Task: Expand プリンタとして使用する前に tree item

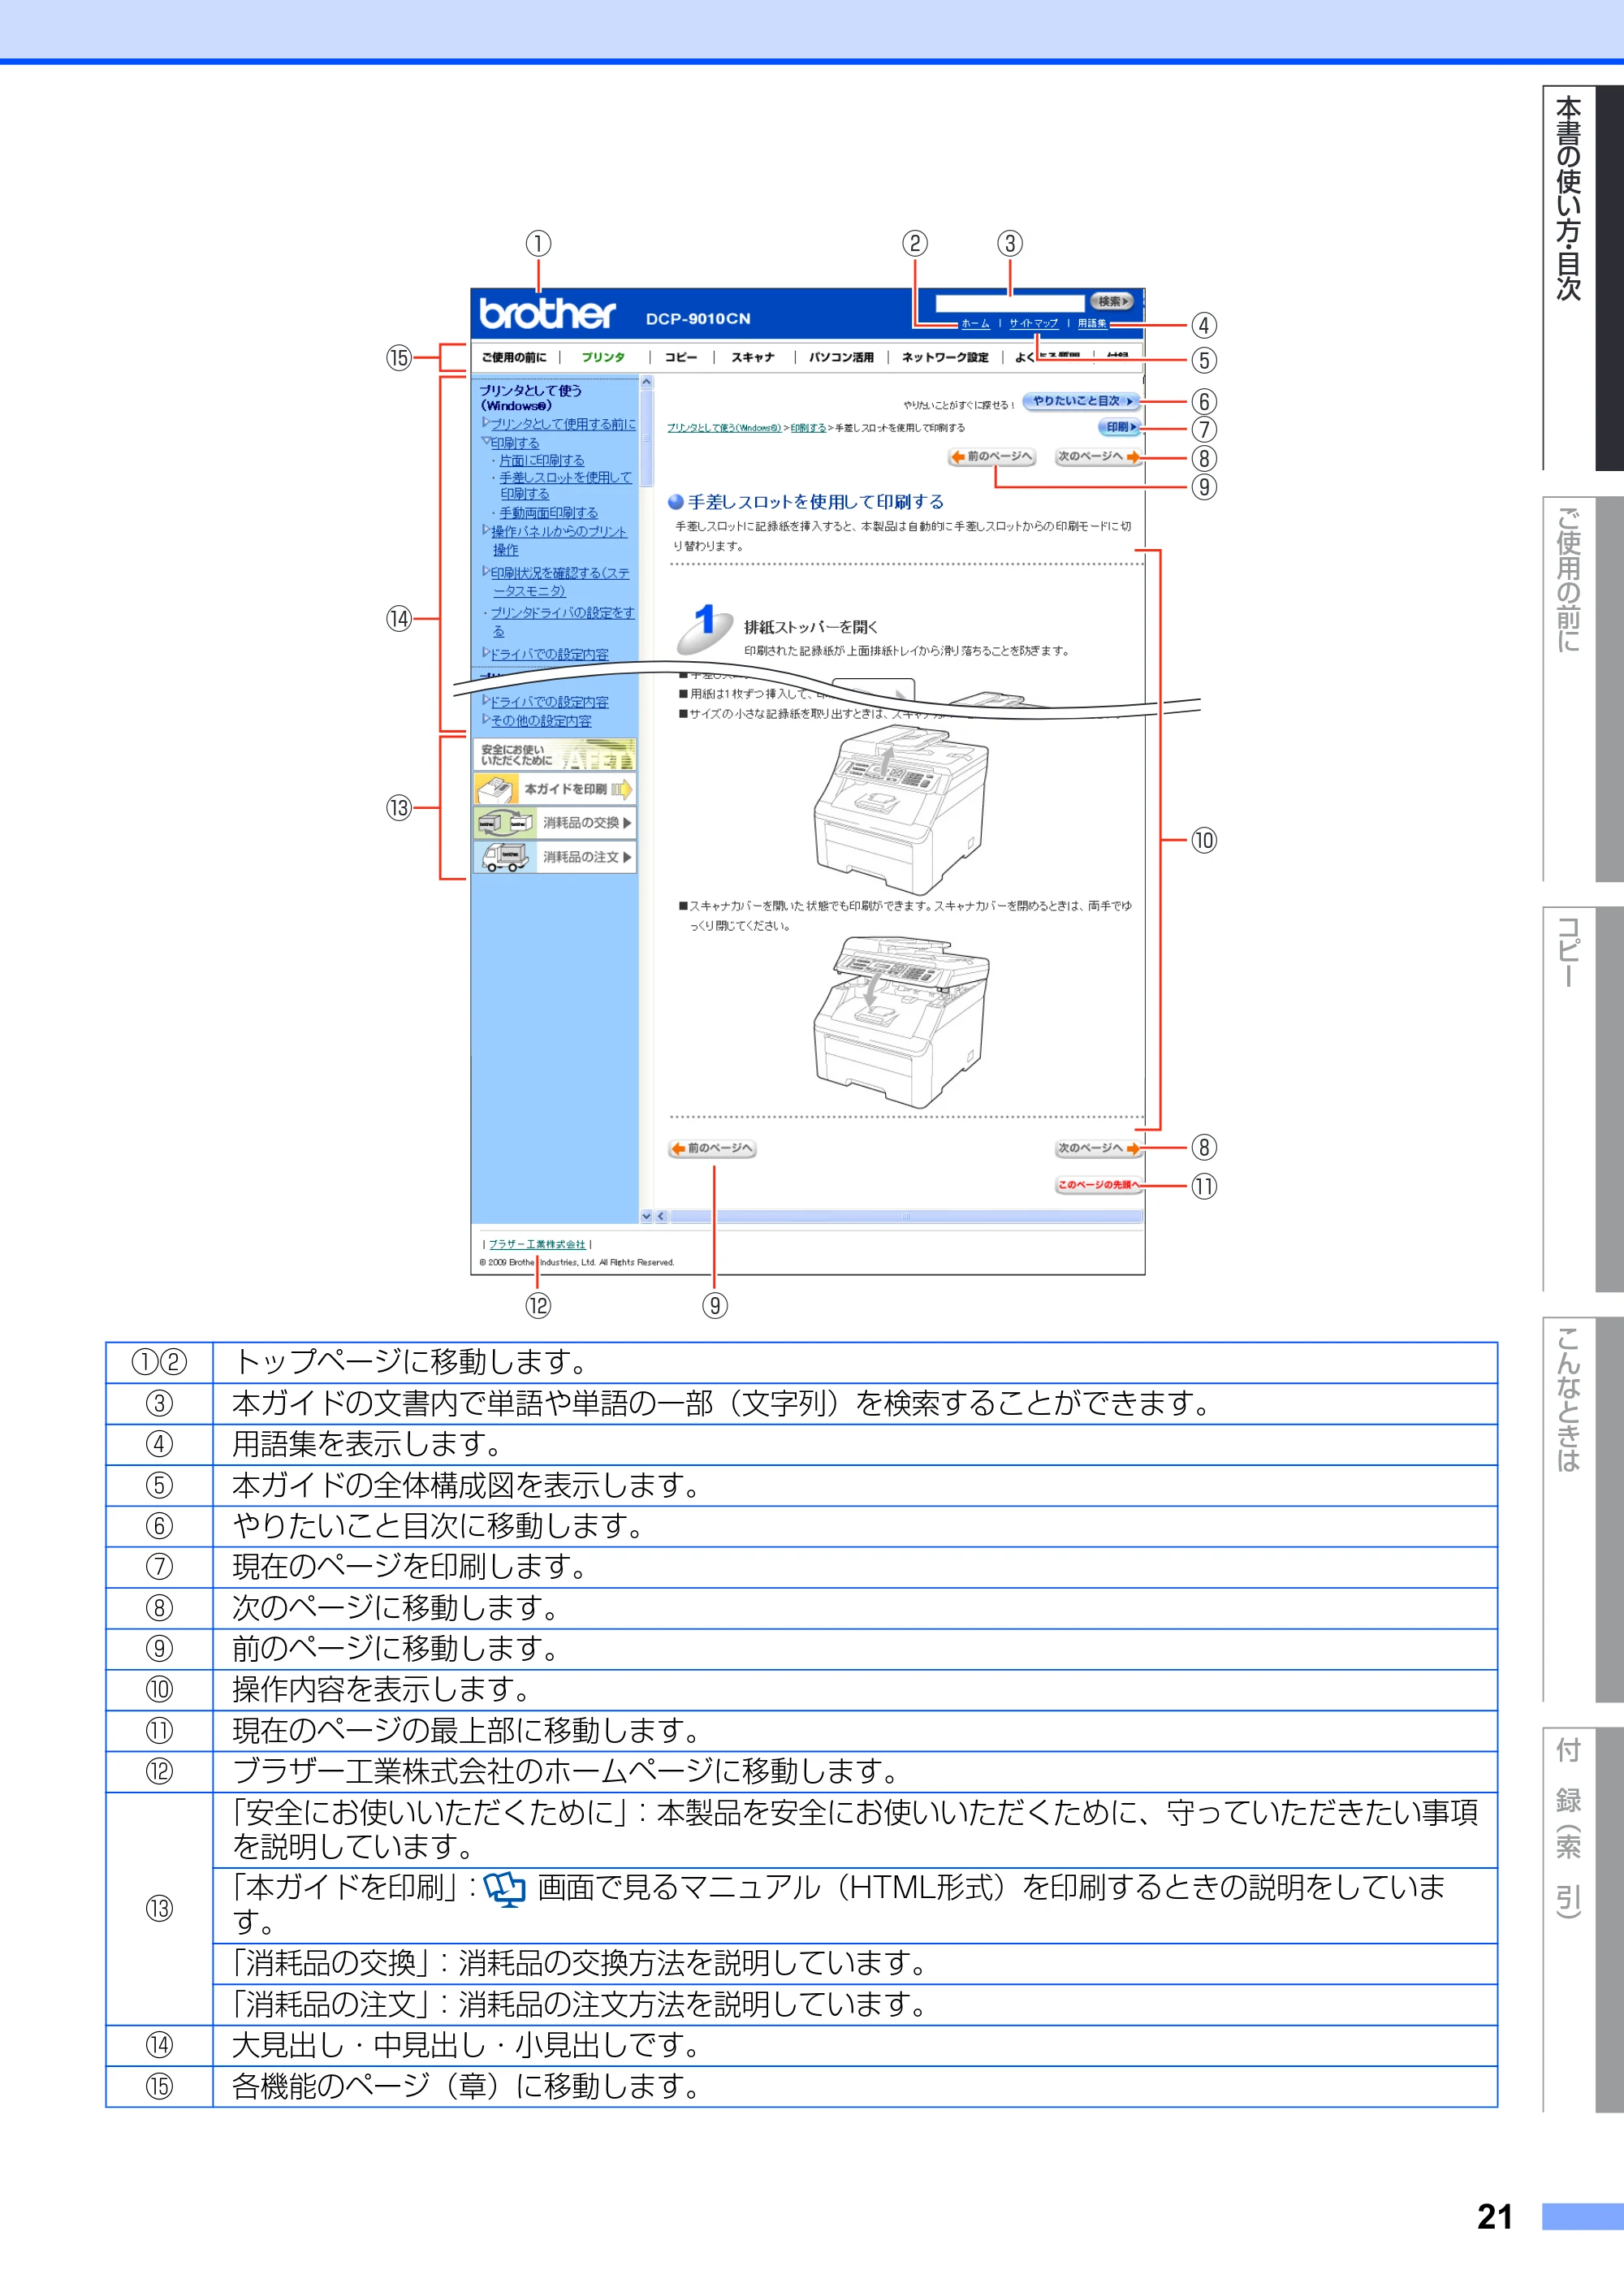Action: click(x=486, y=423)
